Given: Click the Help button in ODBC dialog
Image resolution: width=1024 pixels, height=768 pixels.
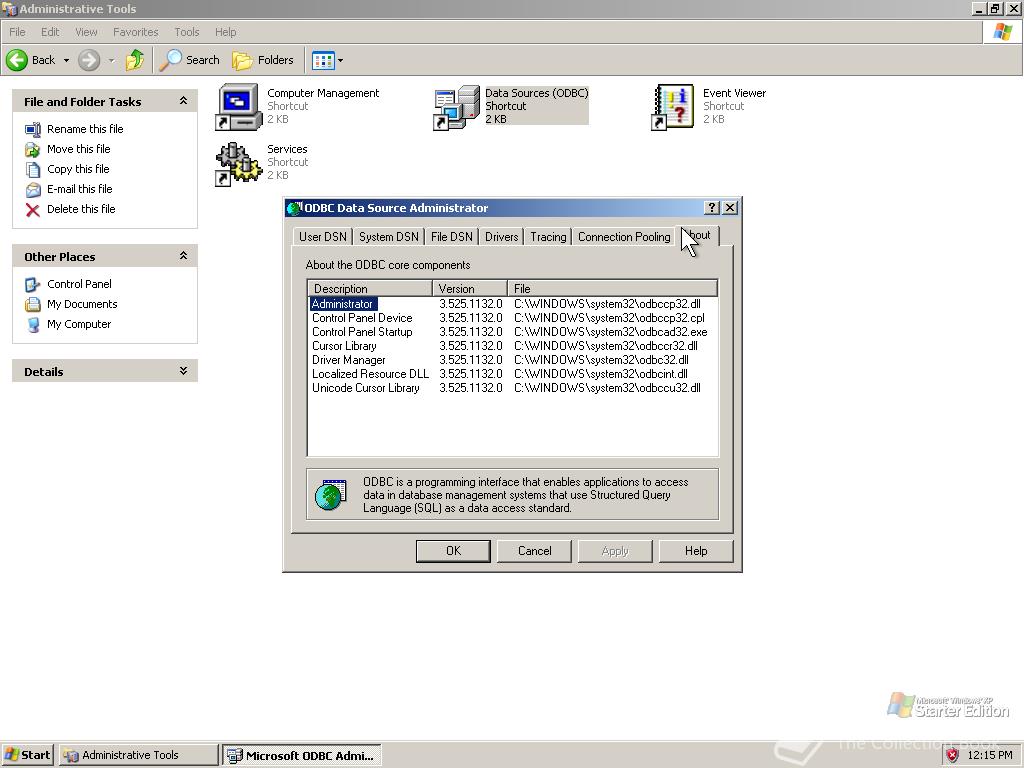Looking at the screenshot, I should [x=696, y=551].
